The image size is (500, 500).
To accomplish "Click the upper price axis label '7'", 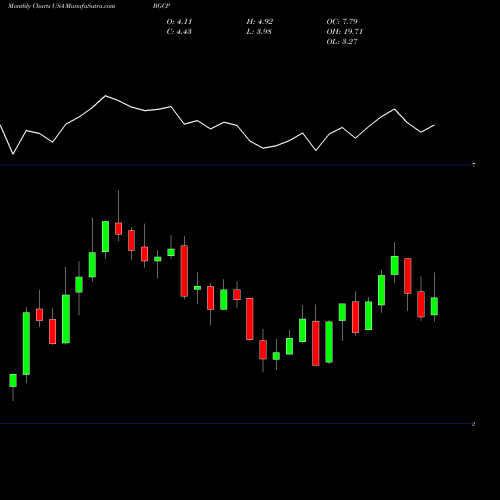I will (x=474, y=165).
